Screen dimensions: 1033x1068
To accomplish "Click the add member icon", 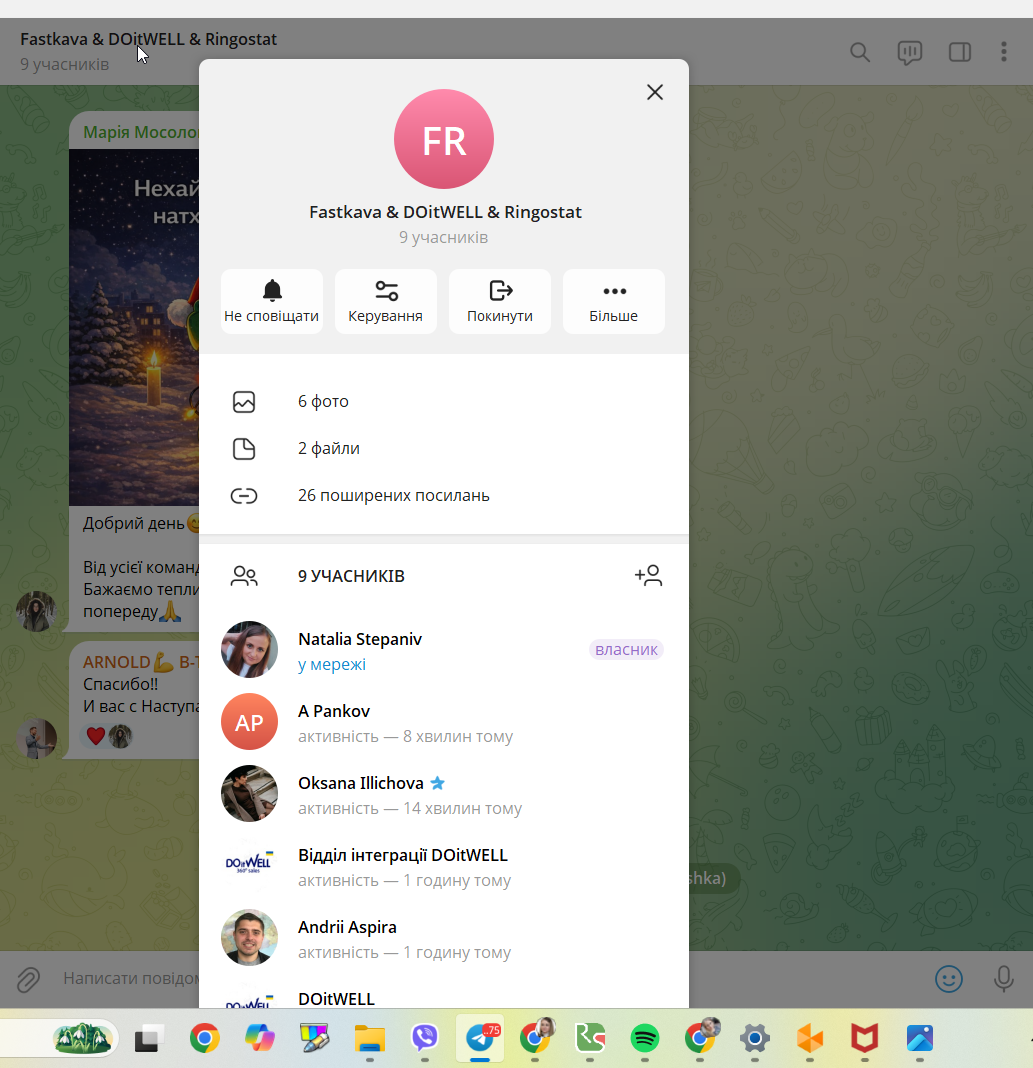I will point(648,576).
